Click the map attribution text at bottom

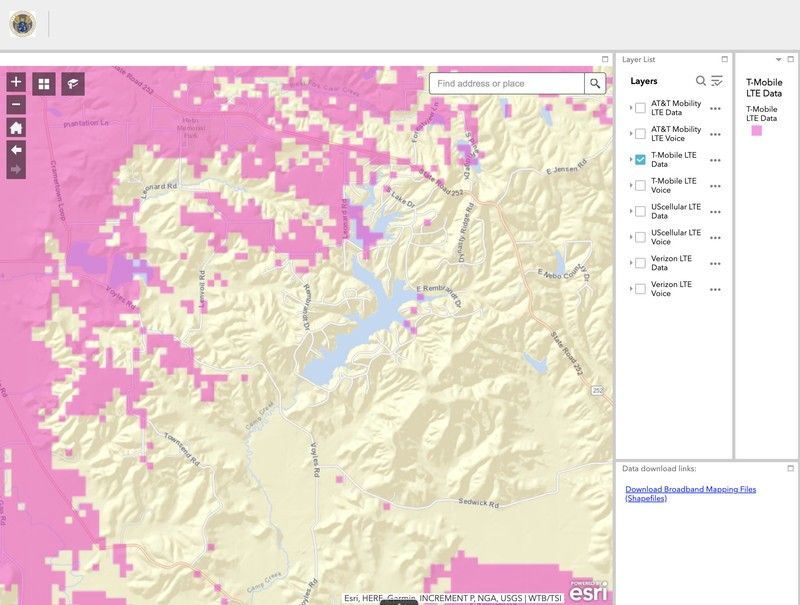(x=453, y=598)
